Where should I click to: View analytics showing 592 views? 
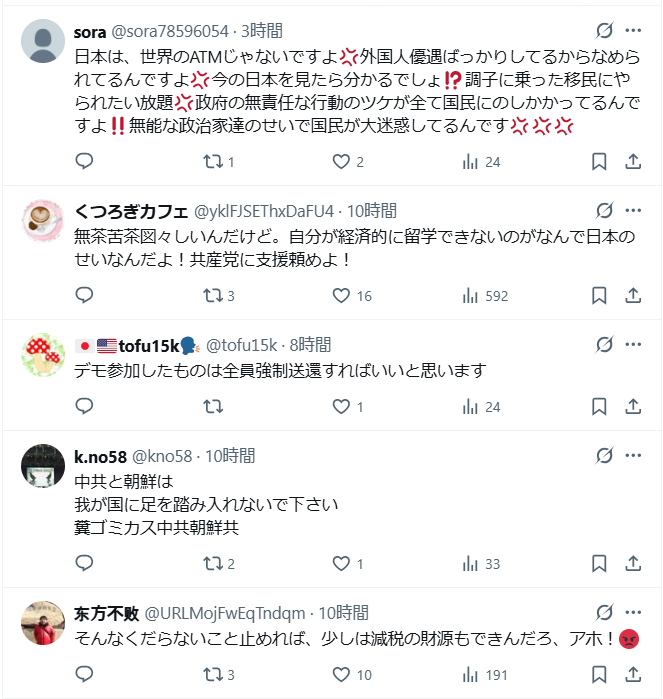(485, 296)
